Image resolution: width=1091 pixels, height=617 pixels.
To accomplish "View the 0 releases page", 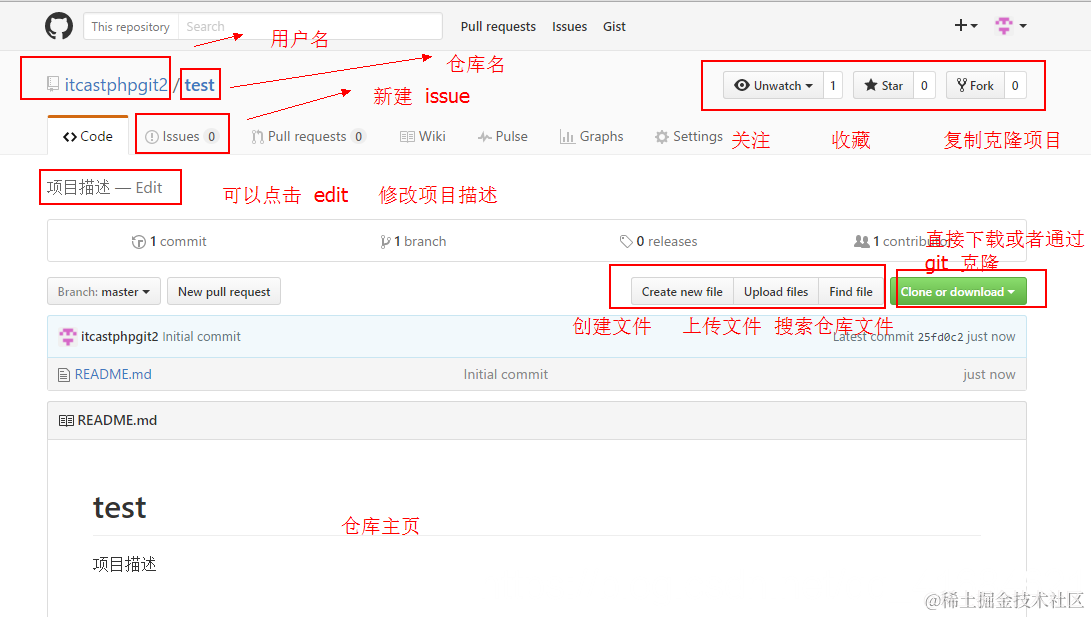I will coord(658,241).
